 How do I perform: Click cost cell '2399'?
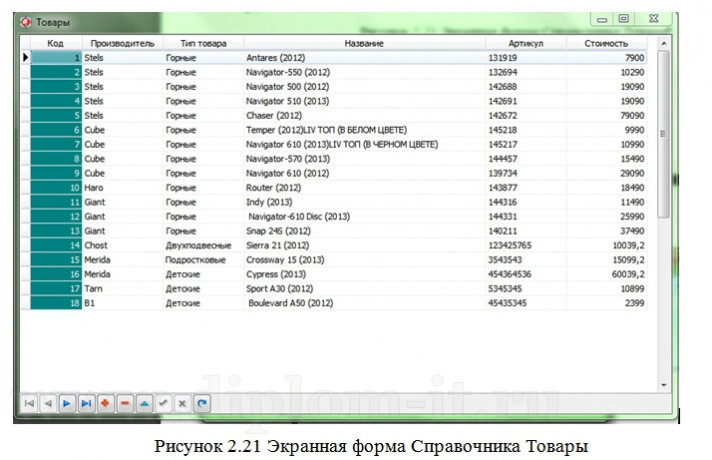tap(607, 303)
